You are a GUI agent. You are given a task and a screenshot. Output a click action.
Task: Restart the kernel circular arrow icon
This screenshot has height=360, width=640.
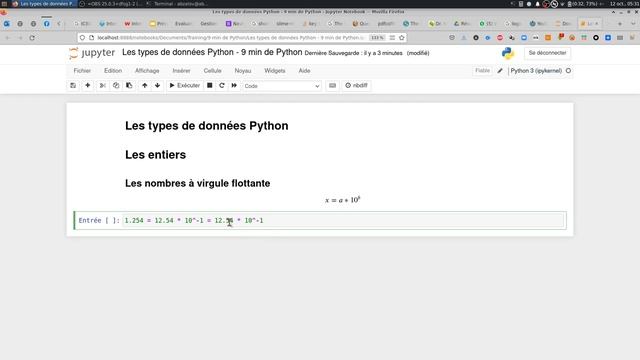(x=222, y=86)
